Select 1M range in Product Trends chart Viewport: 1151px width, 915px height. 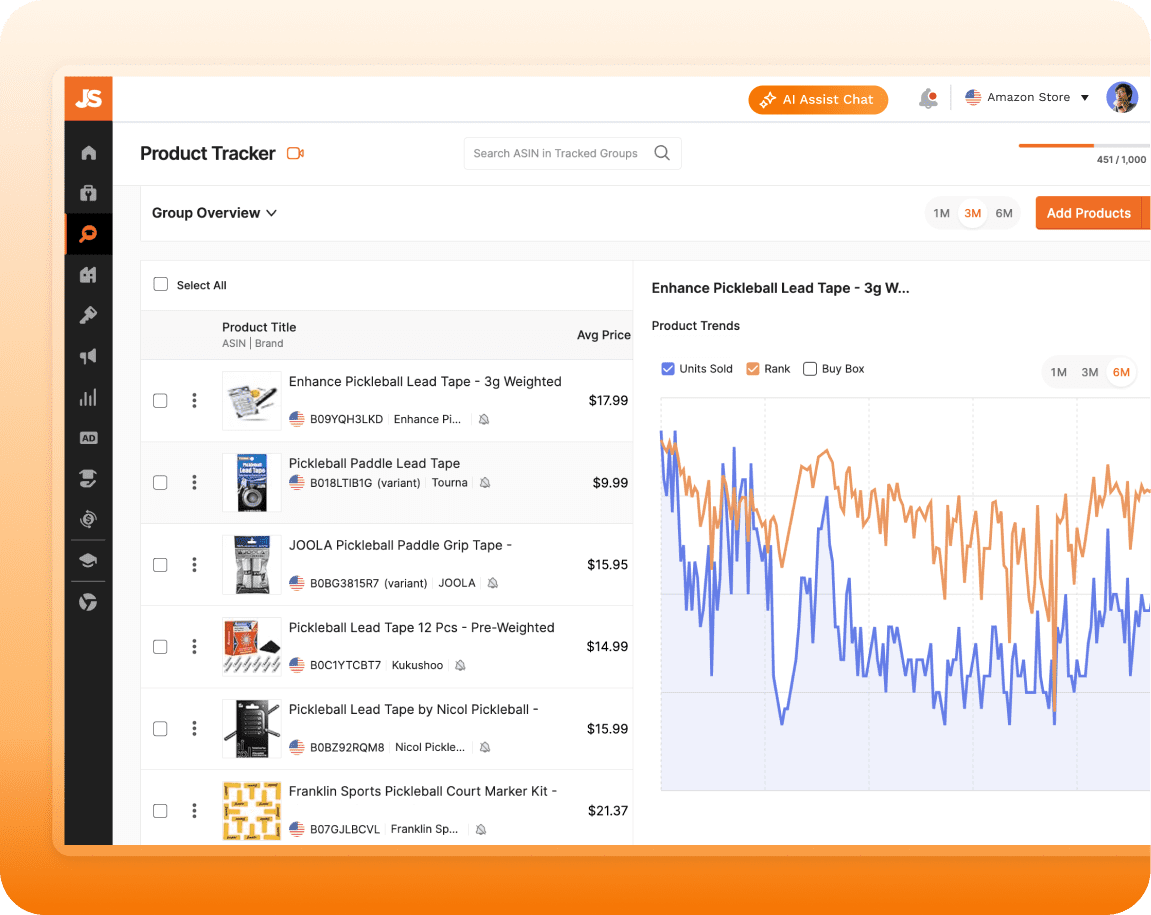[1059, 372]
